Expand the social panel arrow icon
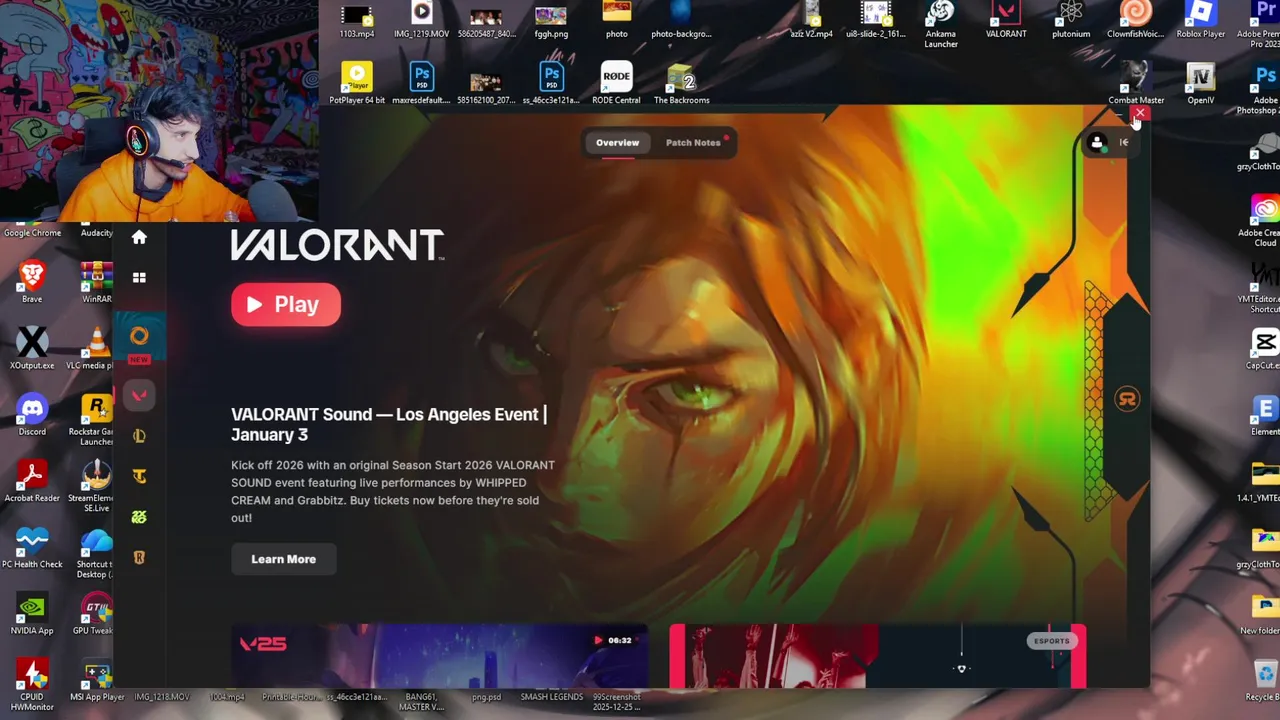 1124,143
